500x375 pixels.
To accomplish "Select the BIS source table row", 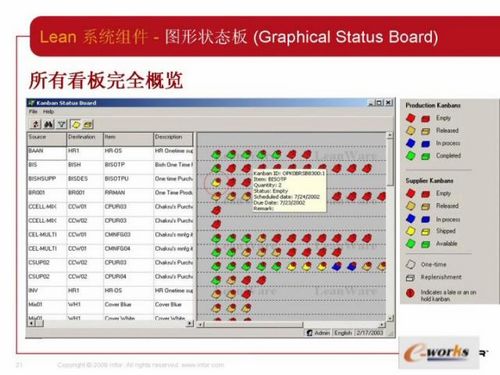I will coord(110,165).
